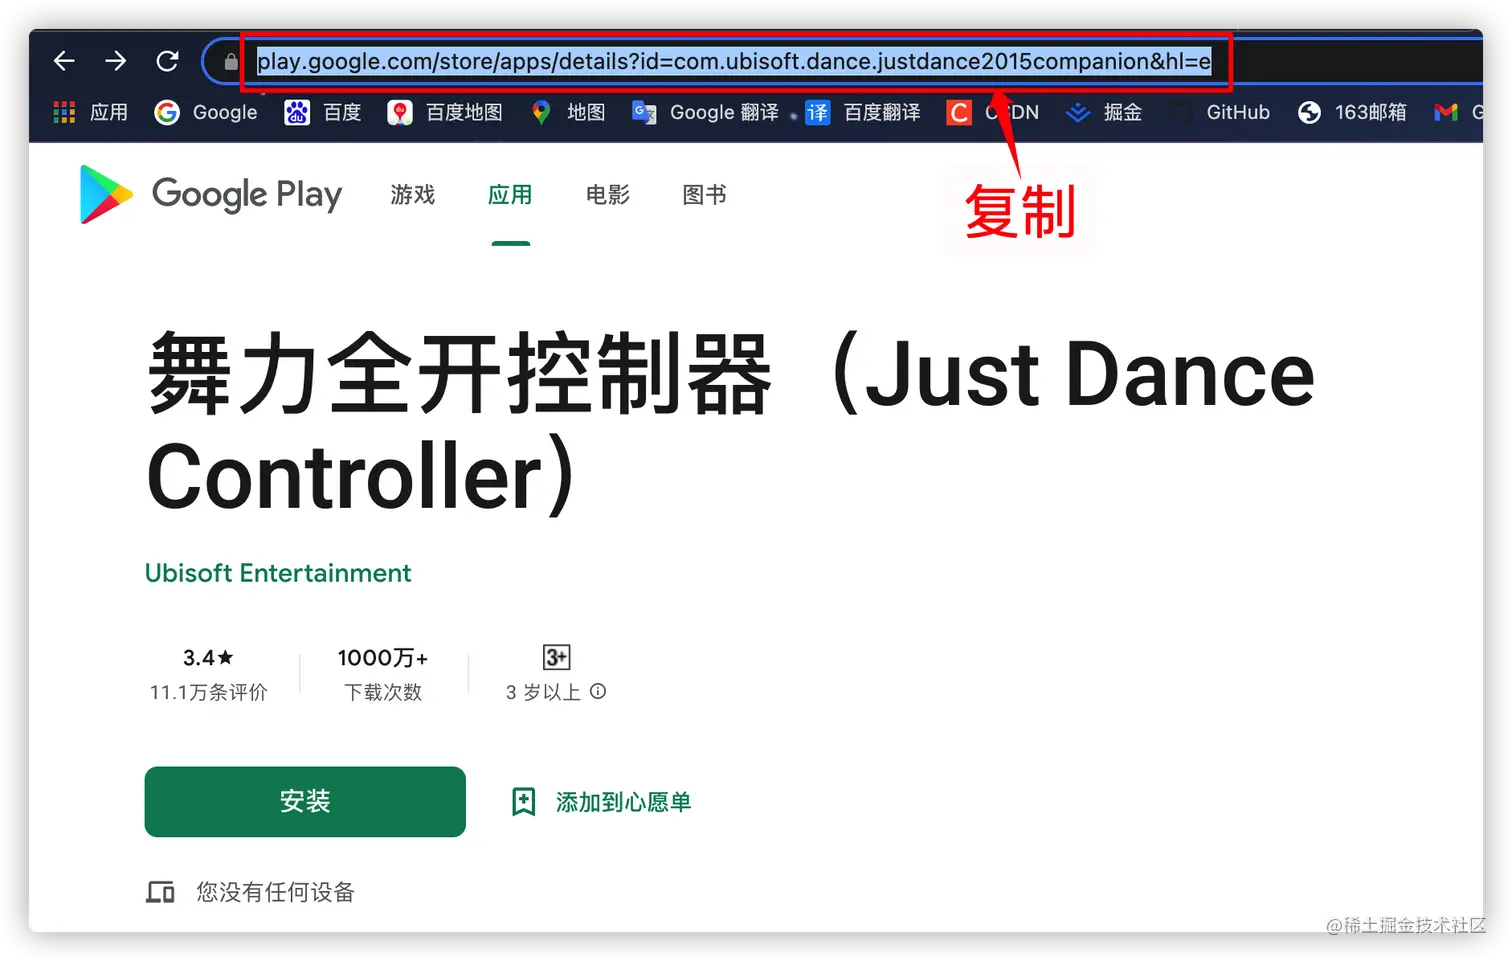Click the devices icon beside 您没有任何设备
The width and height of the screenshot is (1512, 961).
(160, 892)
